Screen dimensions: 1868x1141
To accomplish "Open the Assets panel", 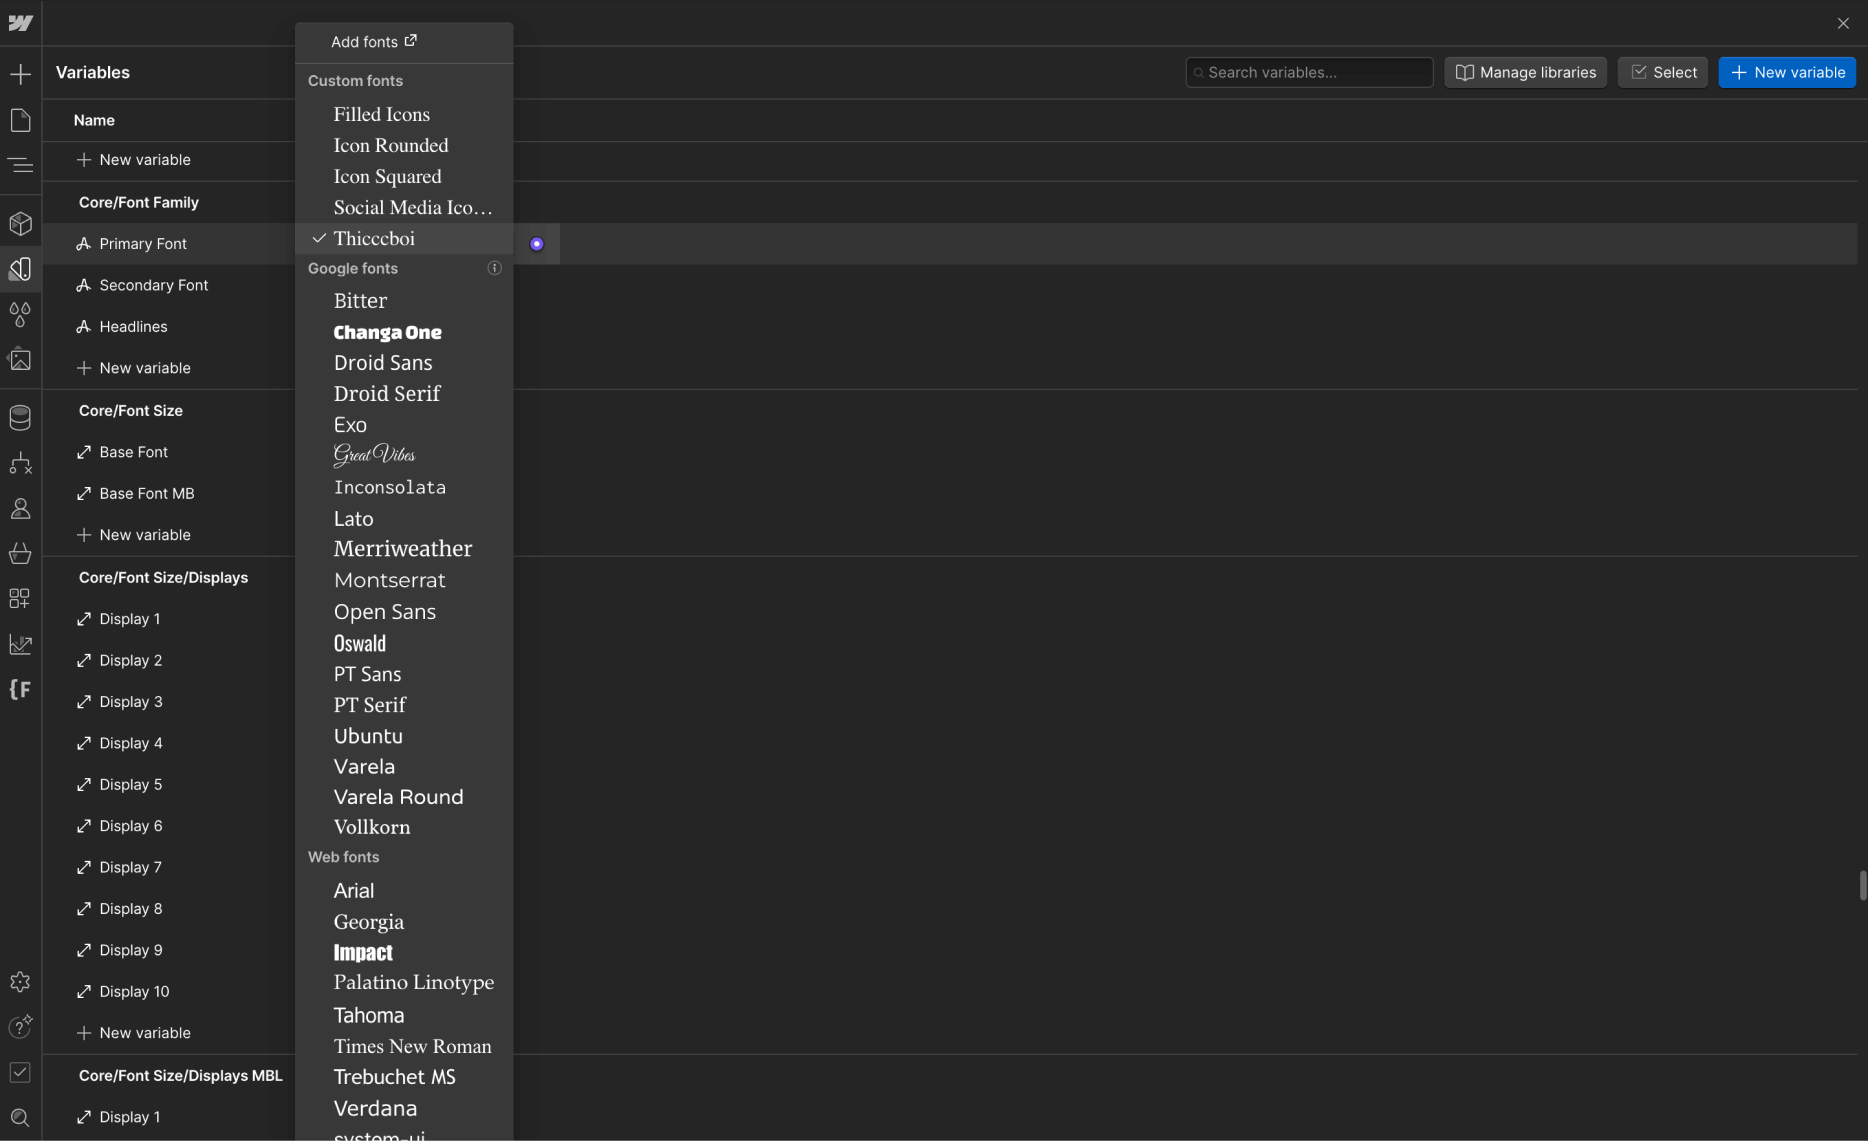I will pyautogui.click(x=20, y=359).
